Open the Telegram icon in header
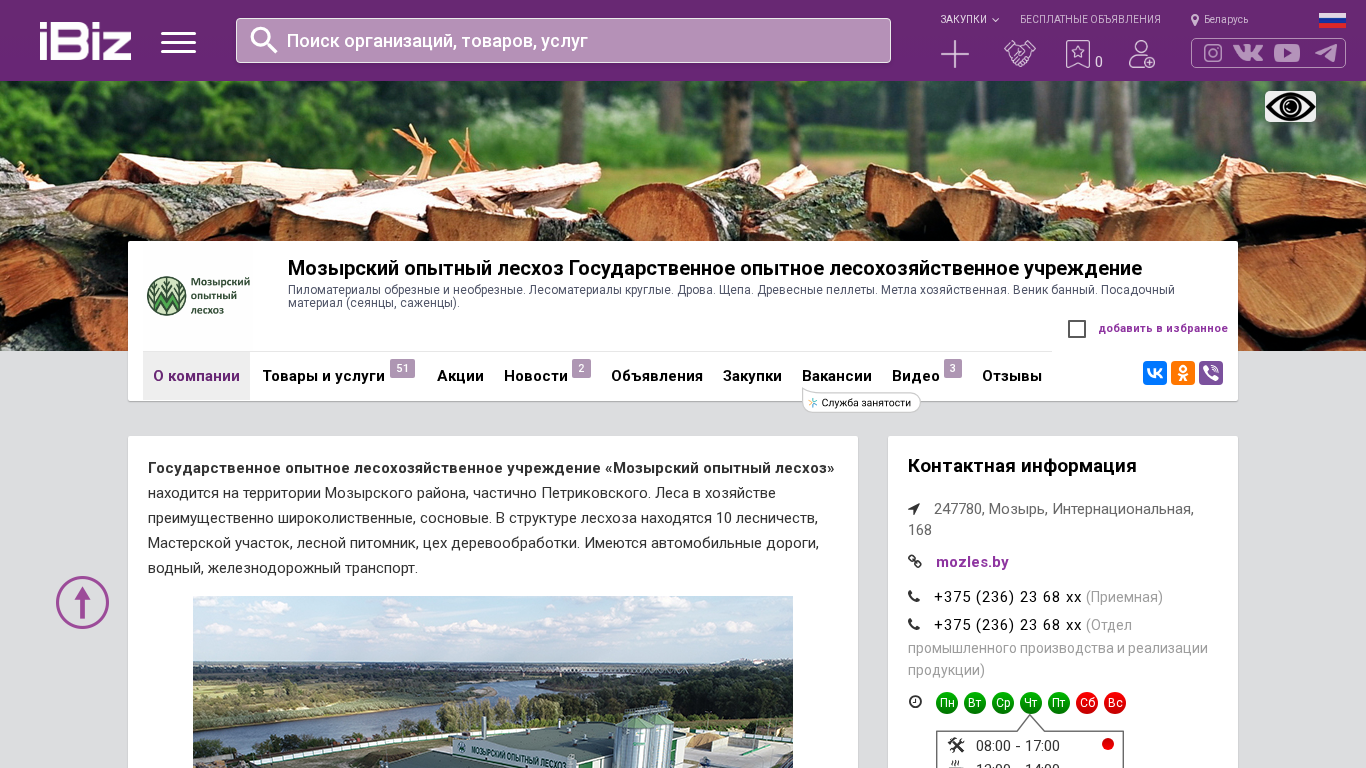The image size is (1366, 768). [1326, 53]
